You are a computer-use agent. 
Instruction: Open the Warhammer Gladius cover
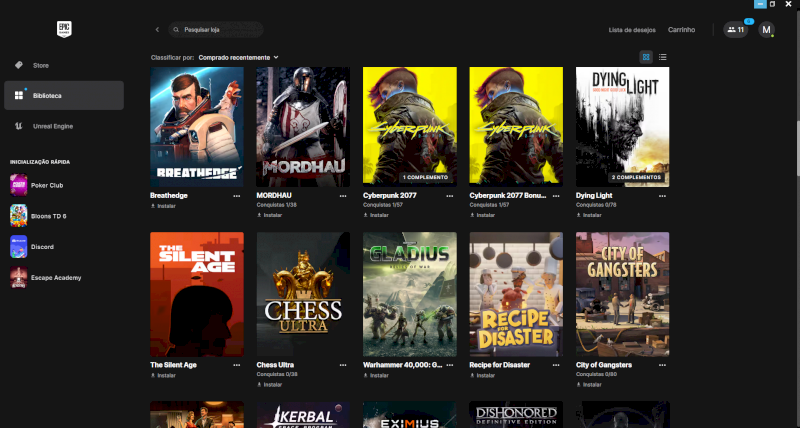tap(410, 294)
